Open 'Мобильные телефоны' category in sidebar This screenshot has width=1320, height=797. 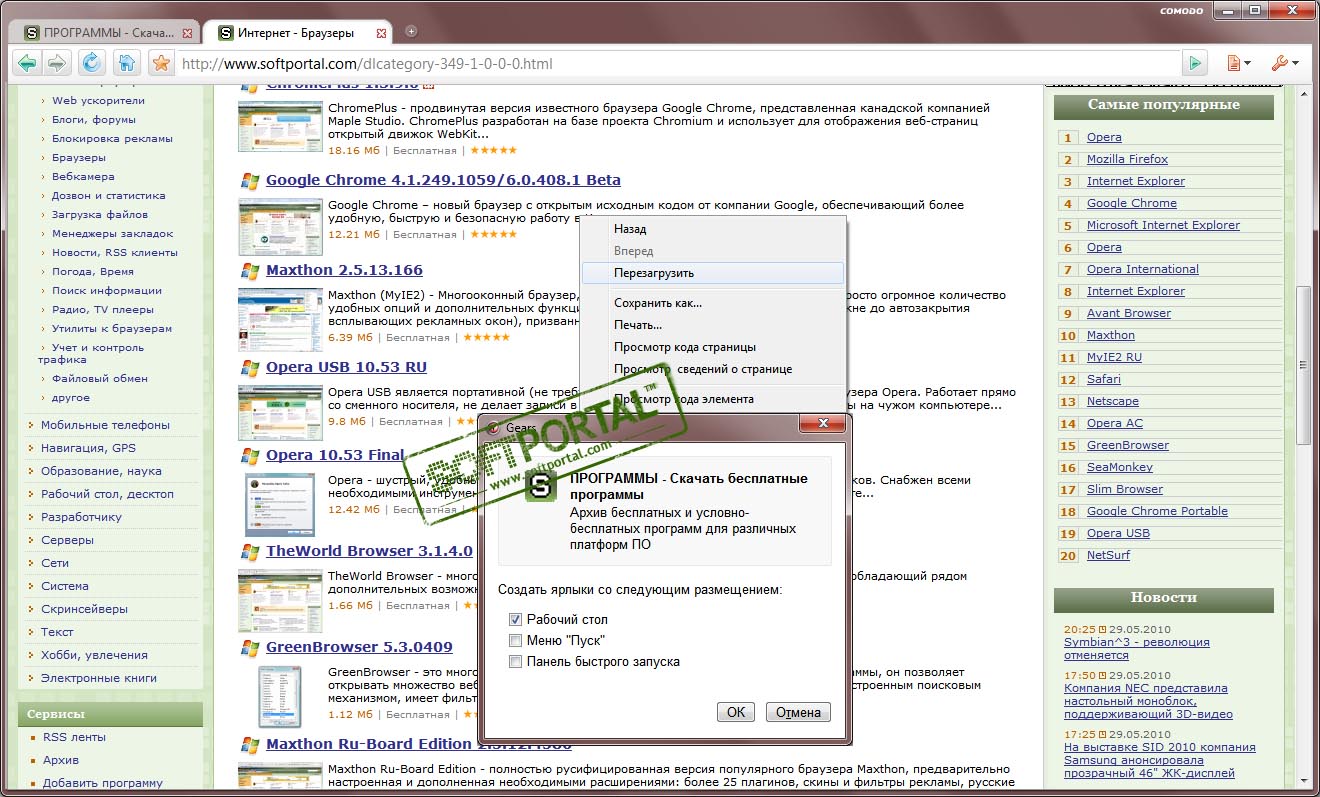(105, 425)
